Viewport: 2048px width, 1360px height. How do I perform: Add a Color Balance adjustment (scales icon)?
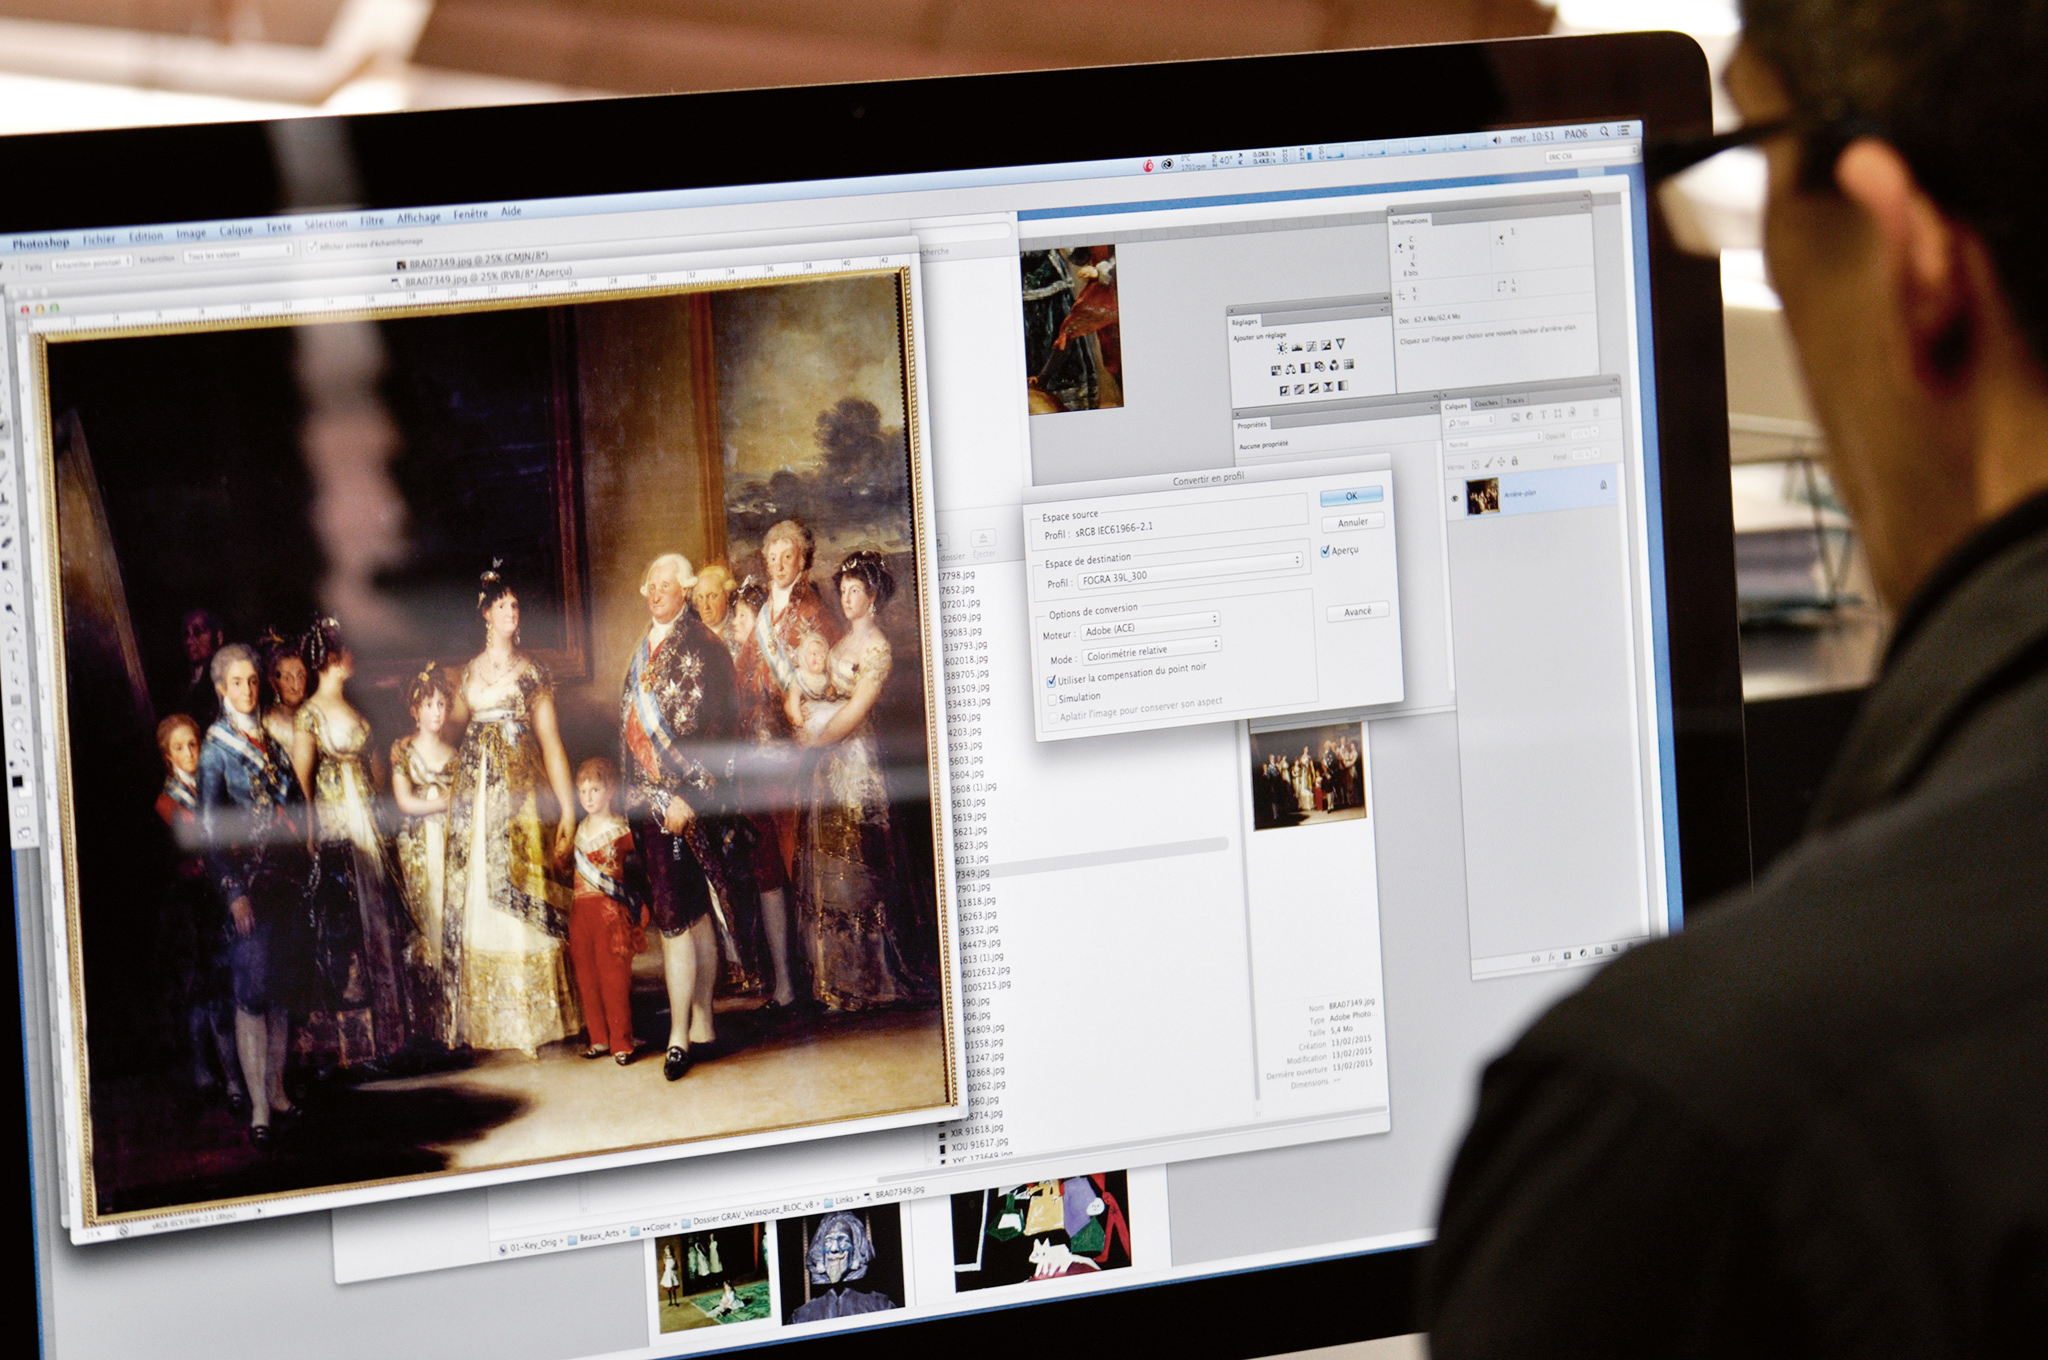coord(1290,369)
